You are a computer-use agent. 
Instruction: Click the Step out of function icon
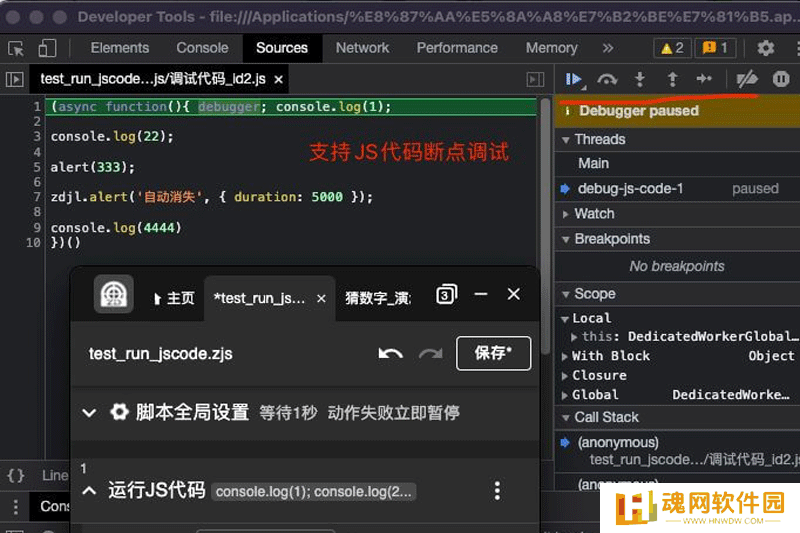672,79
